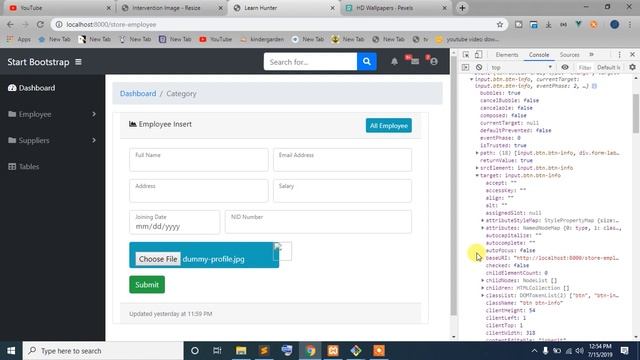
Task: Switch to the Elements tab
Action: pos(507,55)
